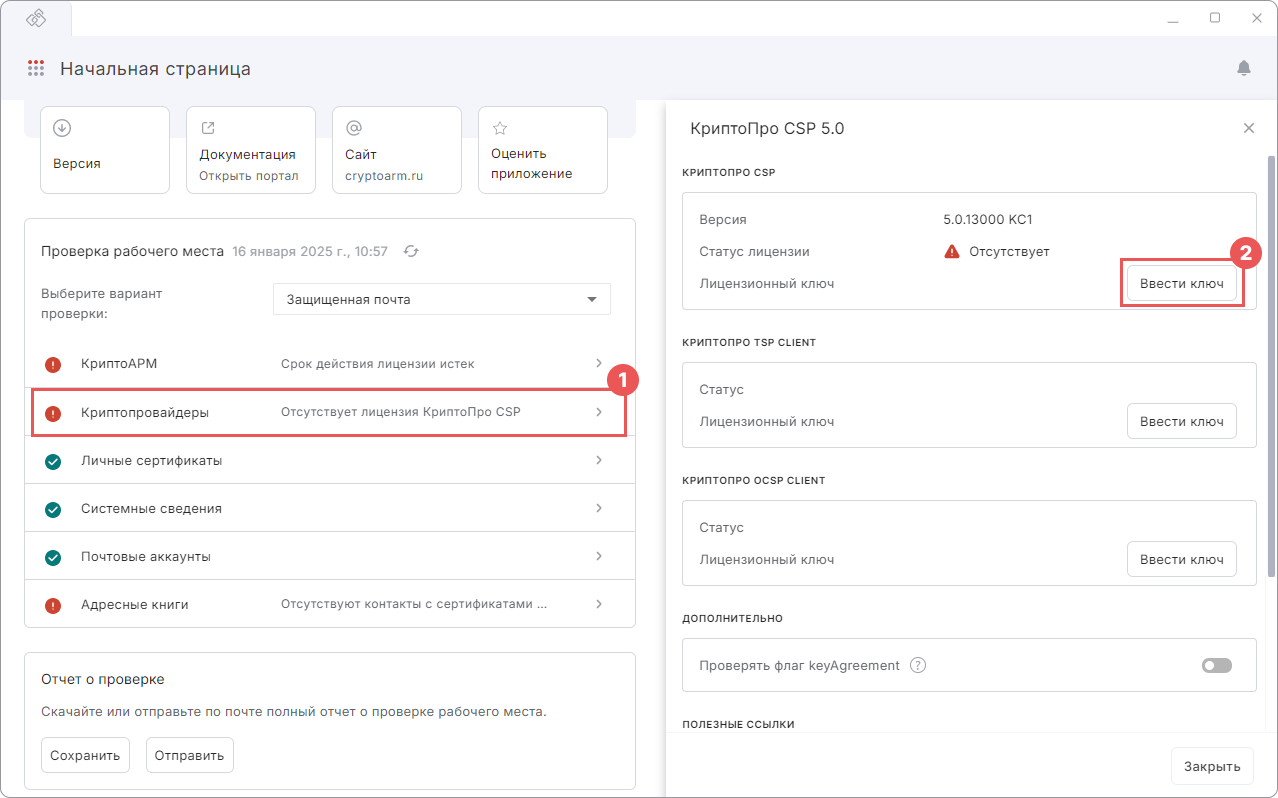Screen dimensions: 1278x798
Task: Save the check report with Сохранить
Action: (x=86, y=755)
